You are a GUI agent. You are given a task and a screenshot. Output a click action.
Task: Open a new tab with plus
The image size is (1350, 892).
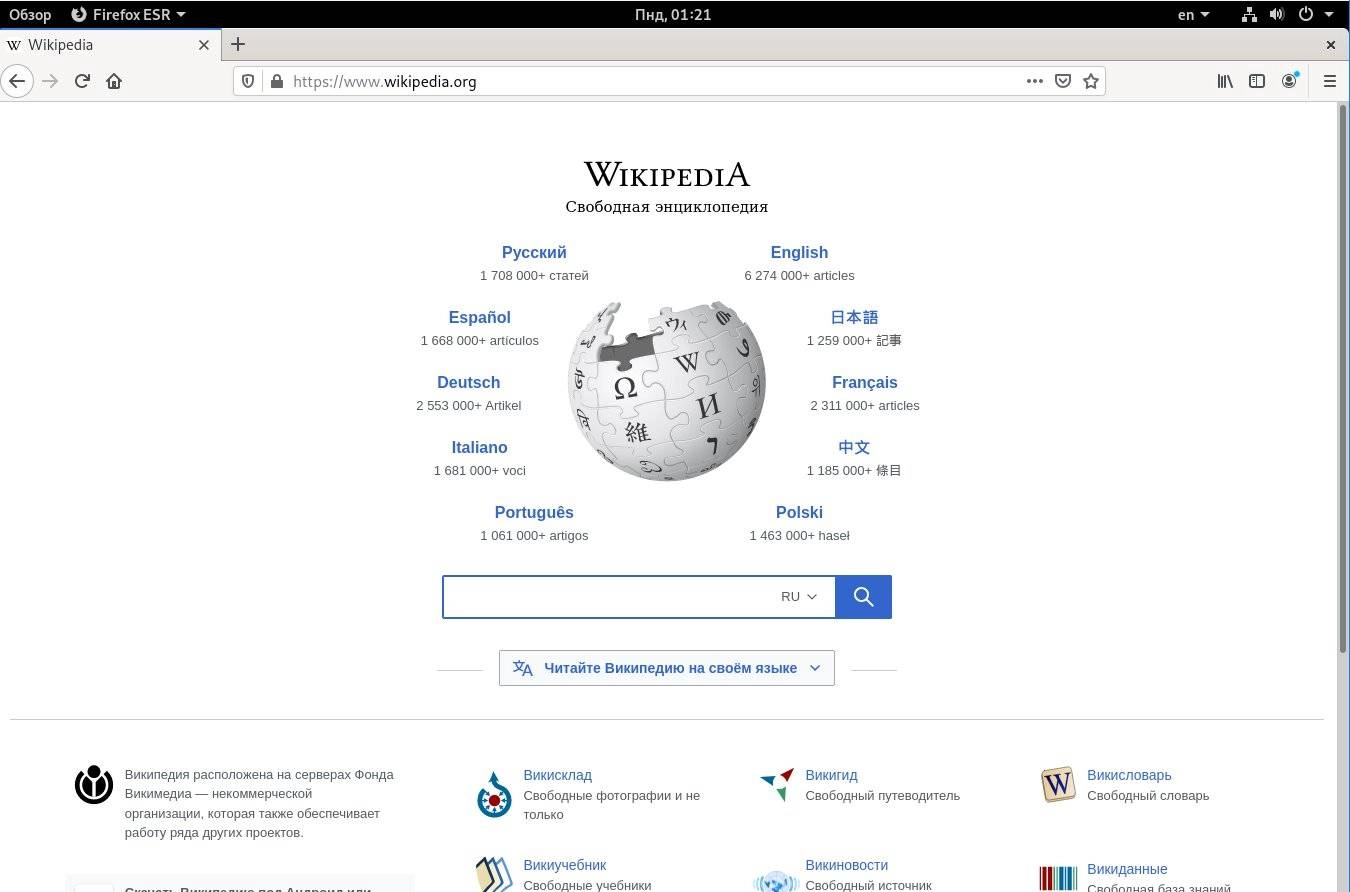(x=237, y=44)
